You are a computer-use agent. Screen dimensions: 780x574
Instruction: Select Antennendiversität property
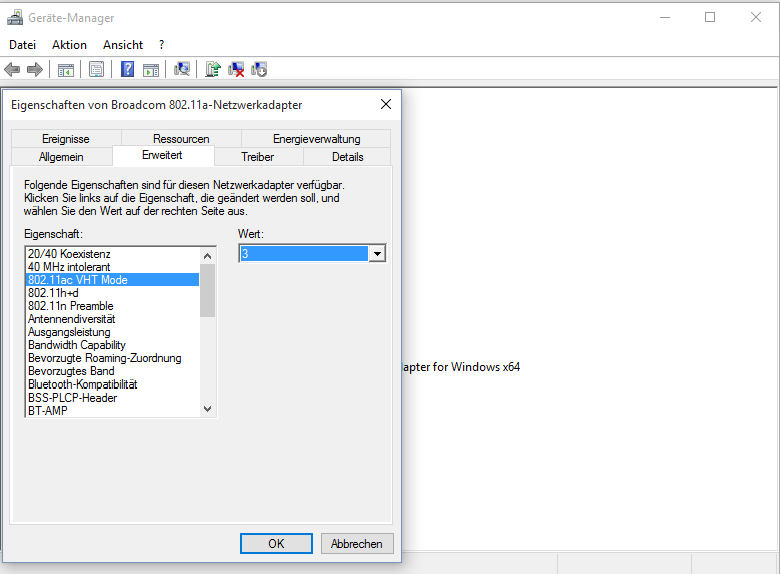click(112, 319)
